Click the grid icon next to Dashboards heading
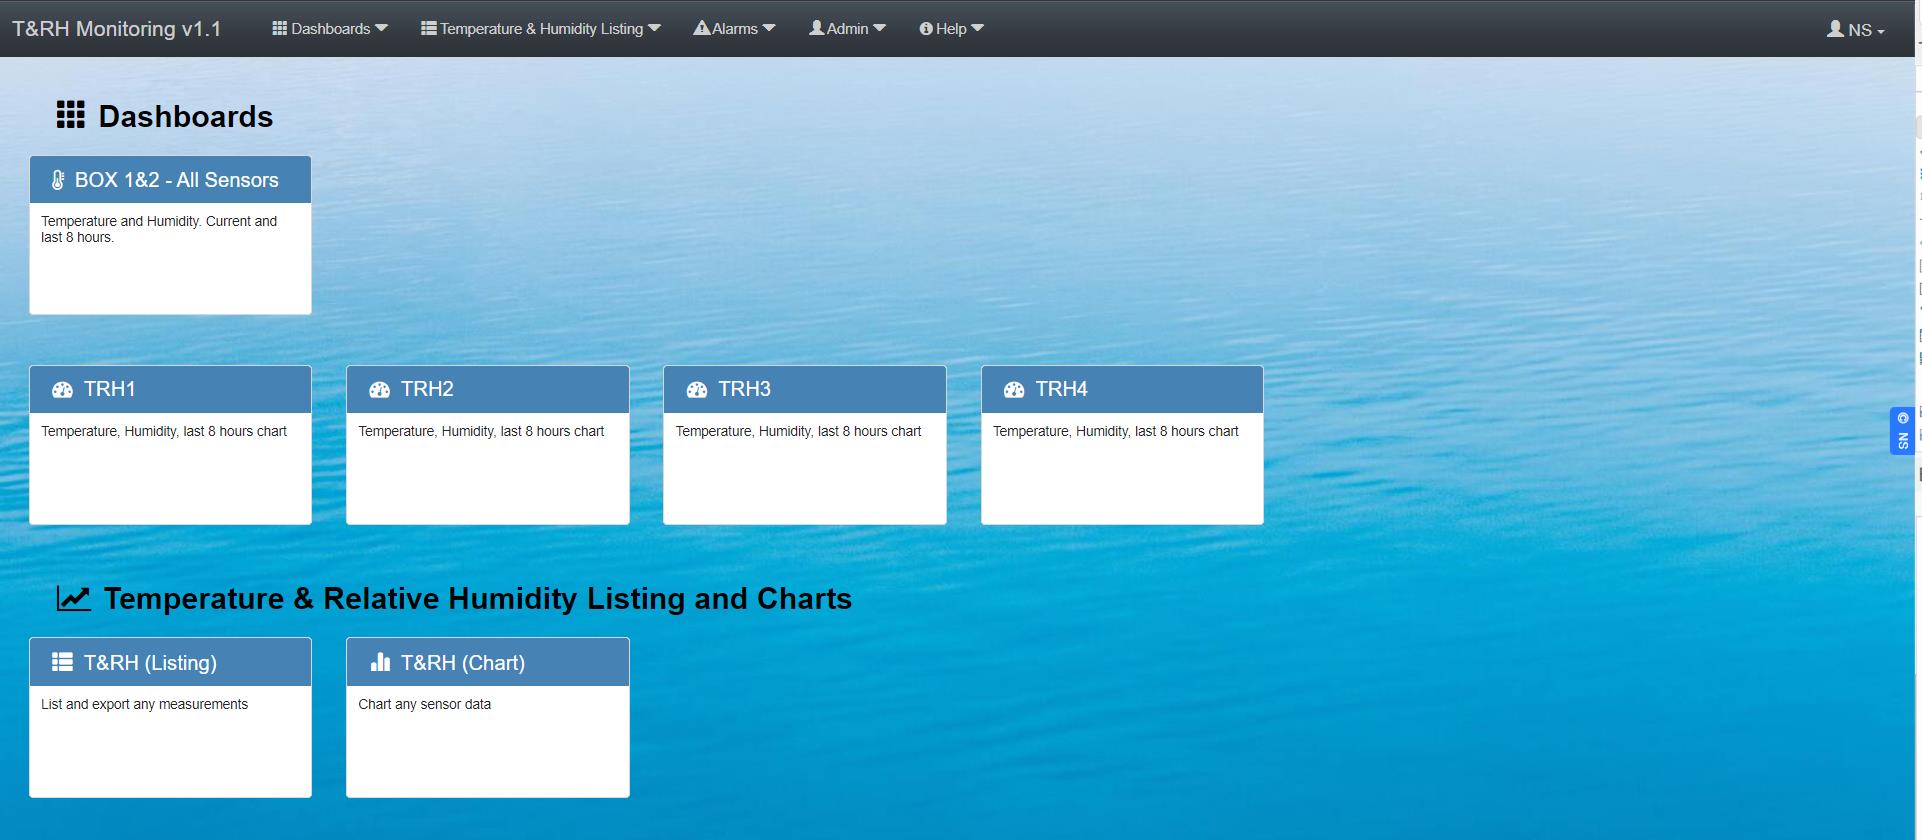This screenshot has width=1922, height=840. [x=70, y=115]
